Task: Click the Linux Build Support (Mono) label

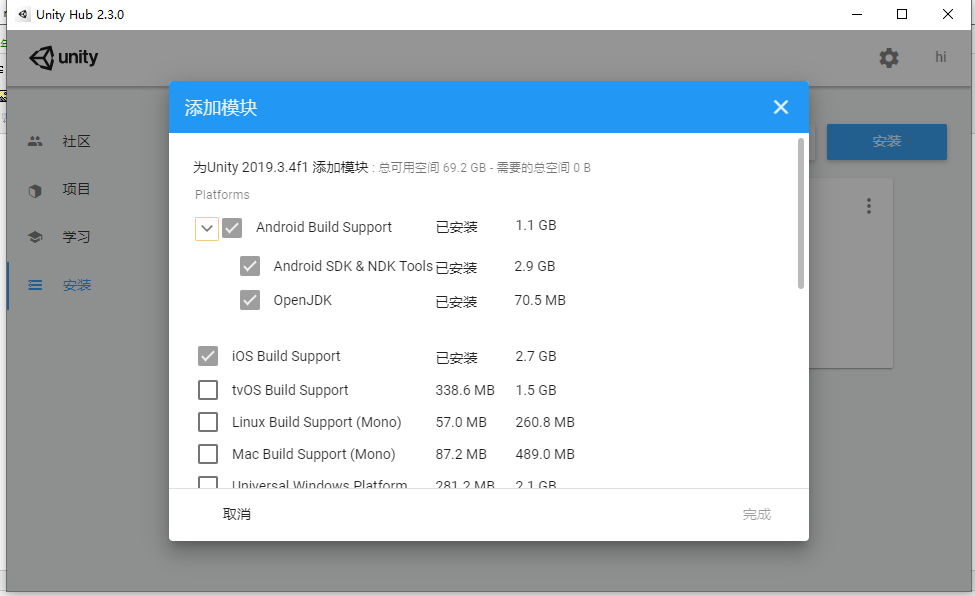Action: [317, 422]
